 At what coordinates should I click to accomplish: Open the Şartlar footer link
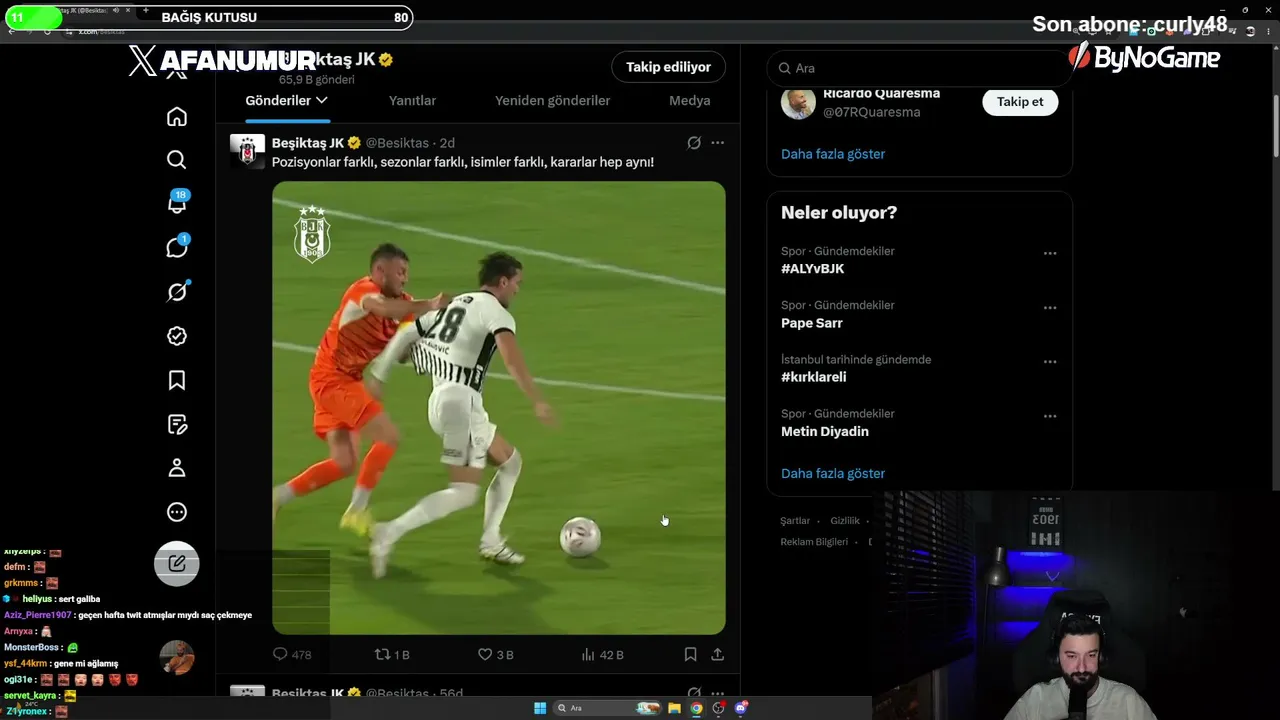click(x=795, y=521)
